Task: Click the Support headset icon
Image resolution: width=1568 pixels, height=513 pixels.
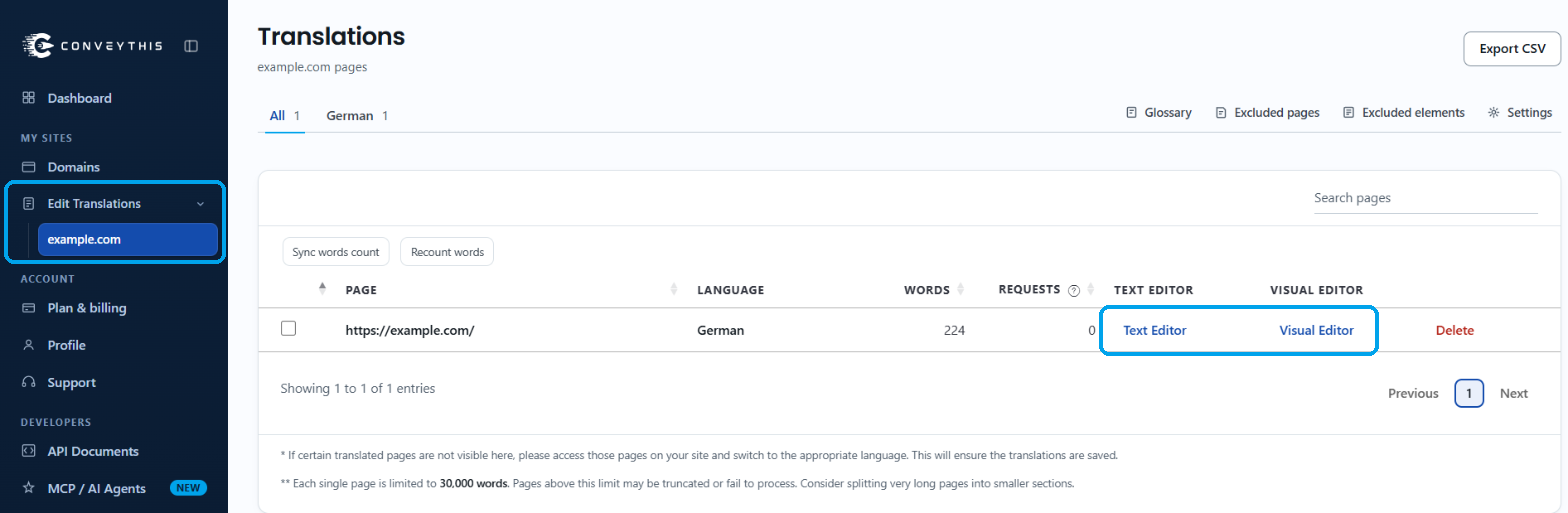Action: [28, 382]
